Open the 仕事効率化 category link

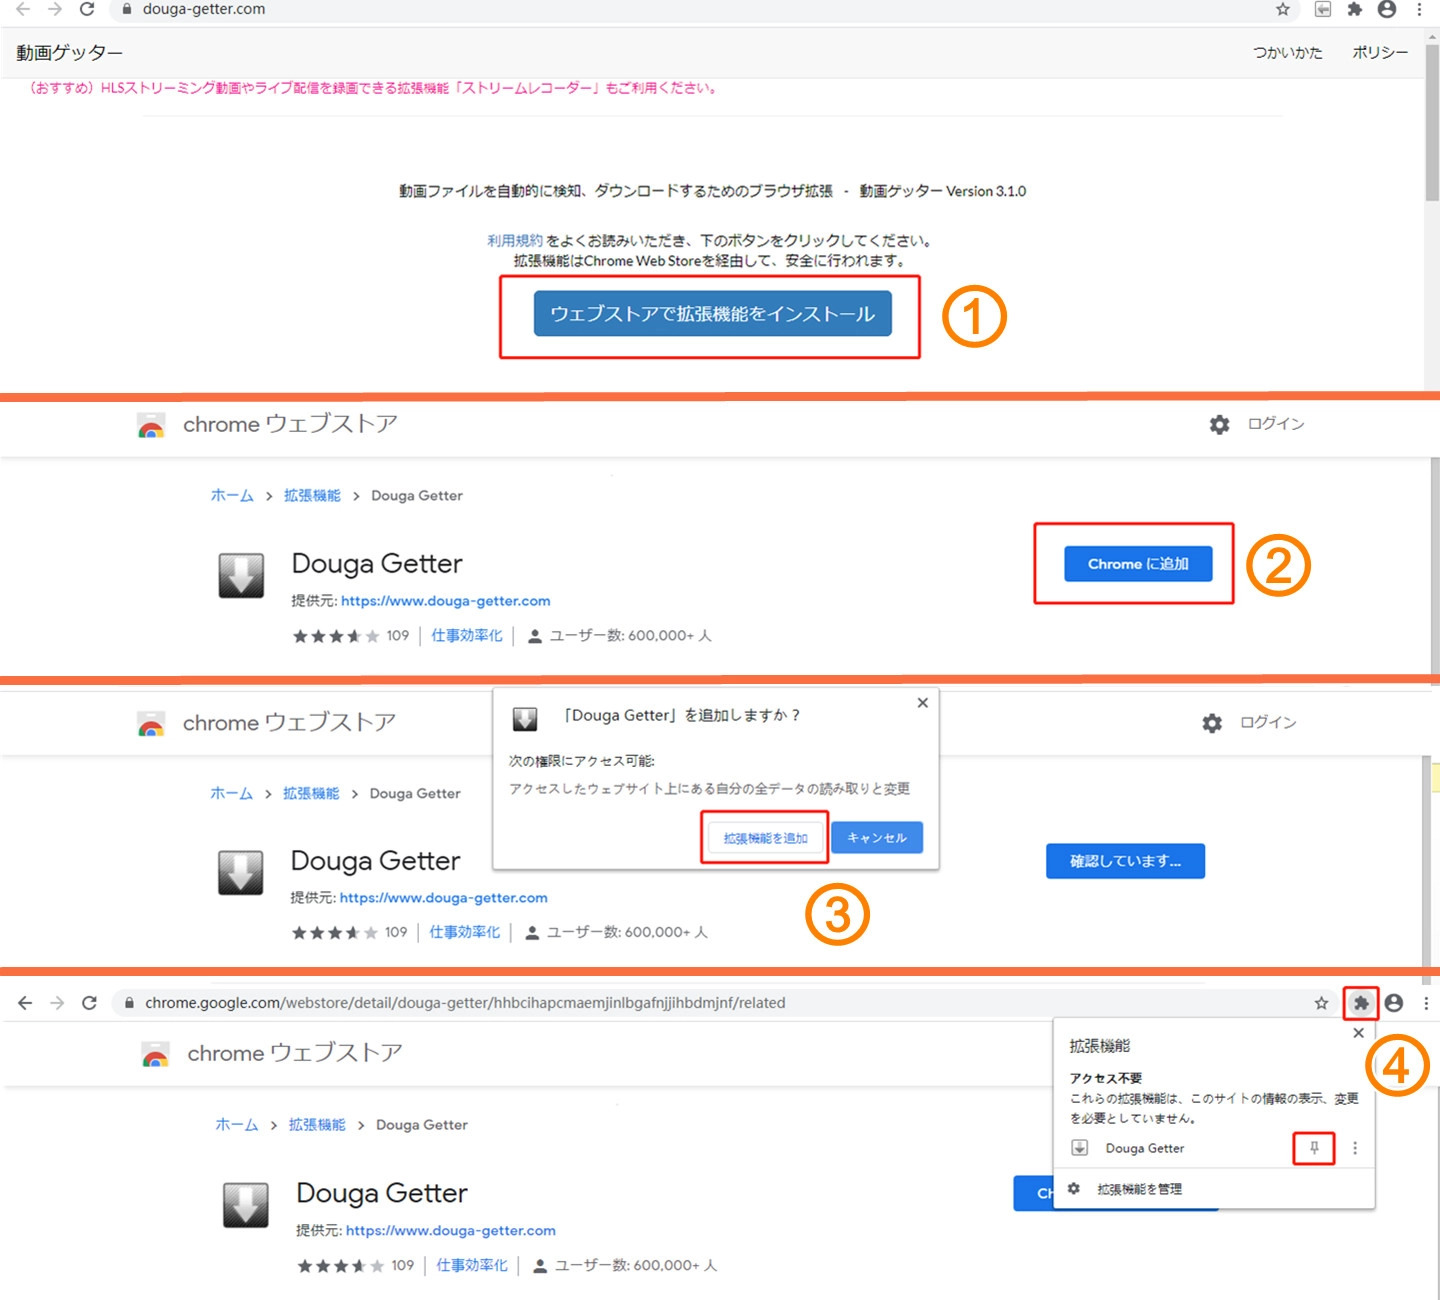pyautogui.click(x=466, y=635)
